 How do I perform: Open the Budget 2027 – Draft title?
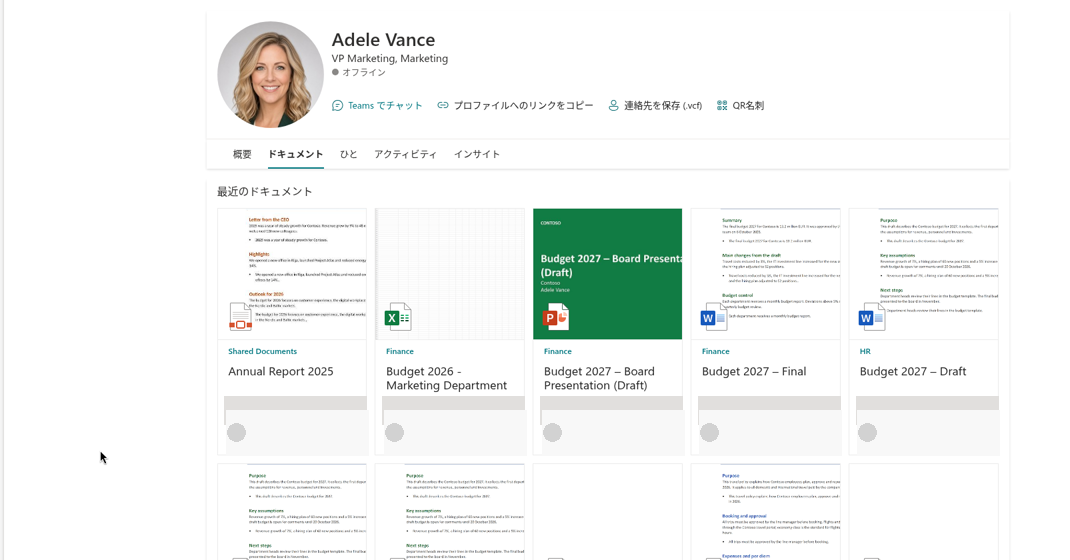coord(912,372)
